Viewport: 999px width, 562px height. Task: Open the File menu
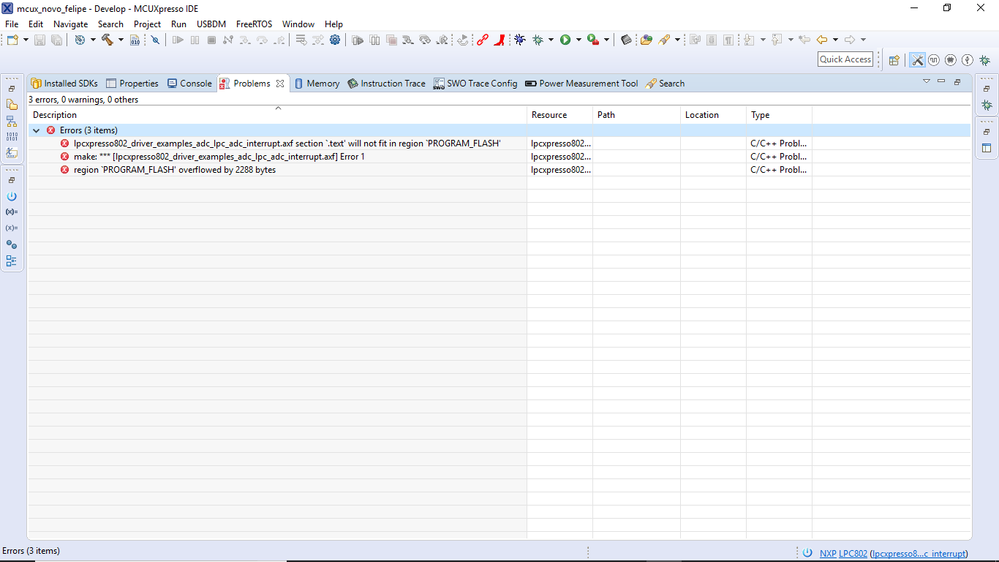(11, 24)
